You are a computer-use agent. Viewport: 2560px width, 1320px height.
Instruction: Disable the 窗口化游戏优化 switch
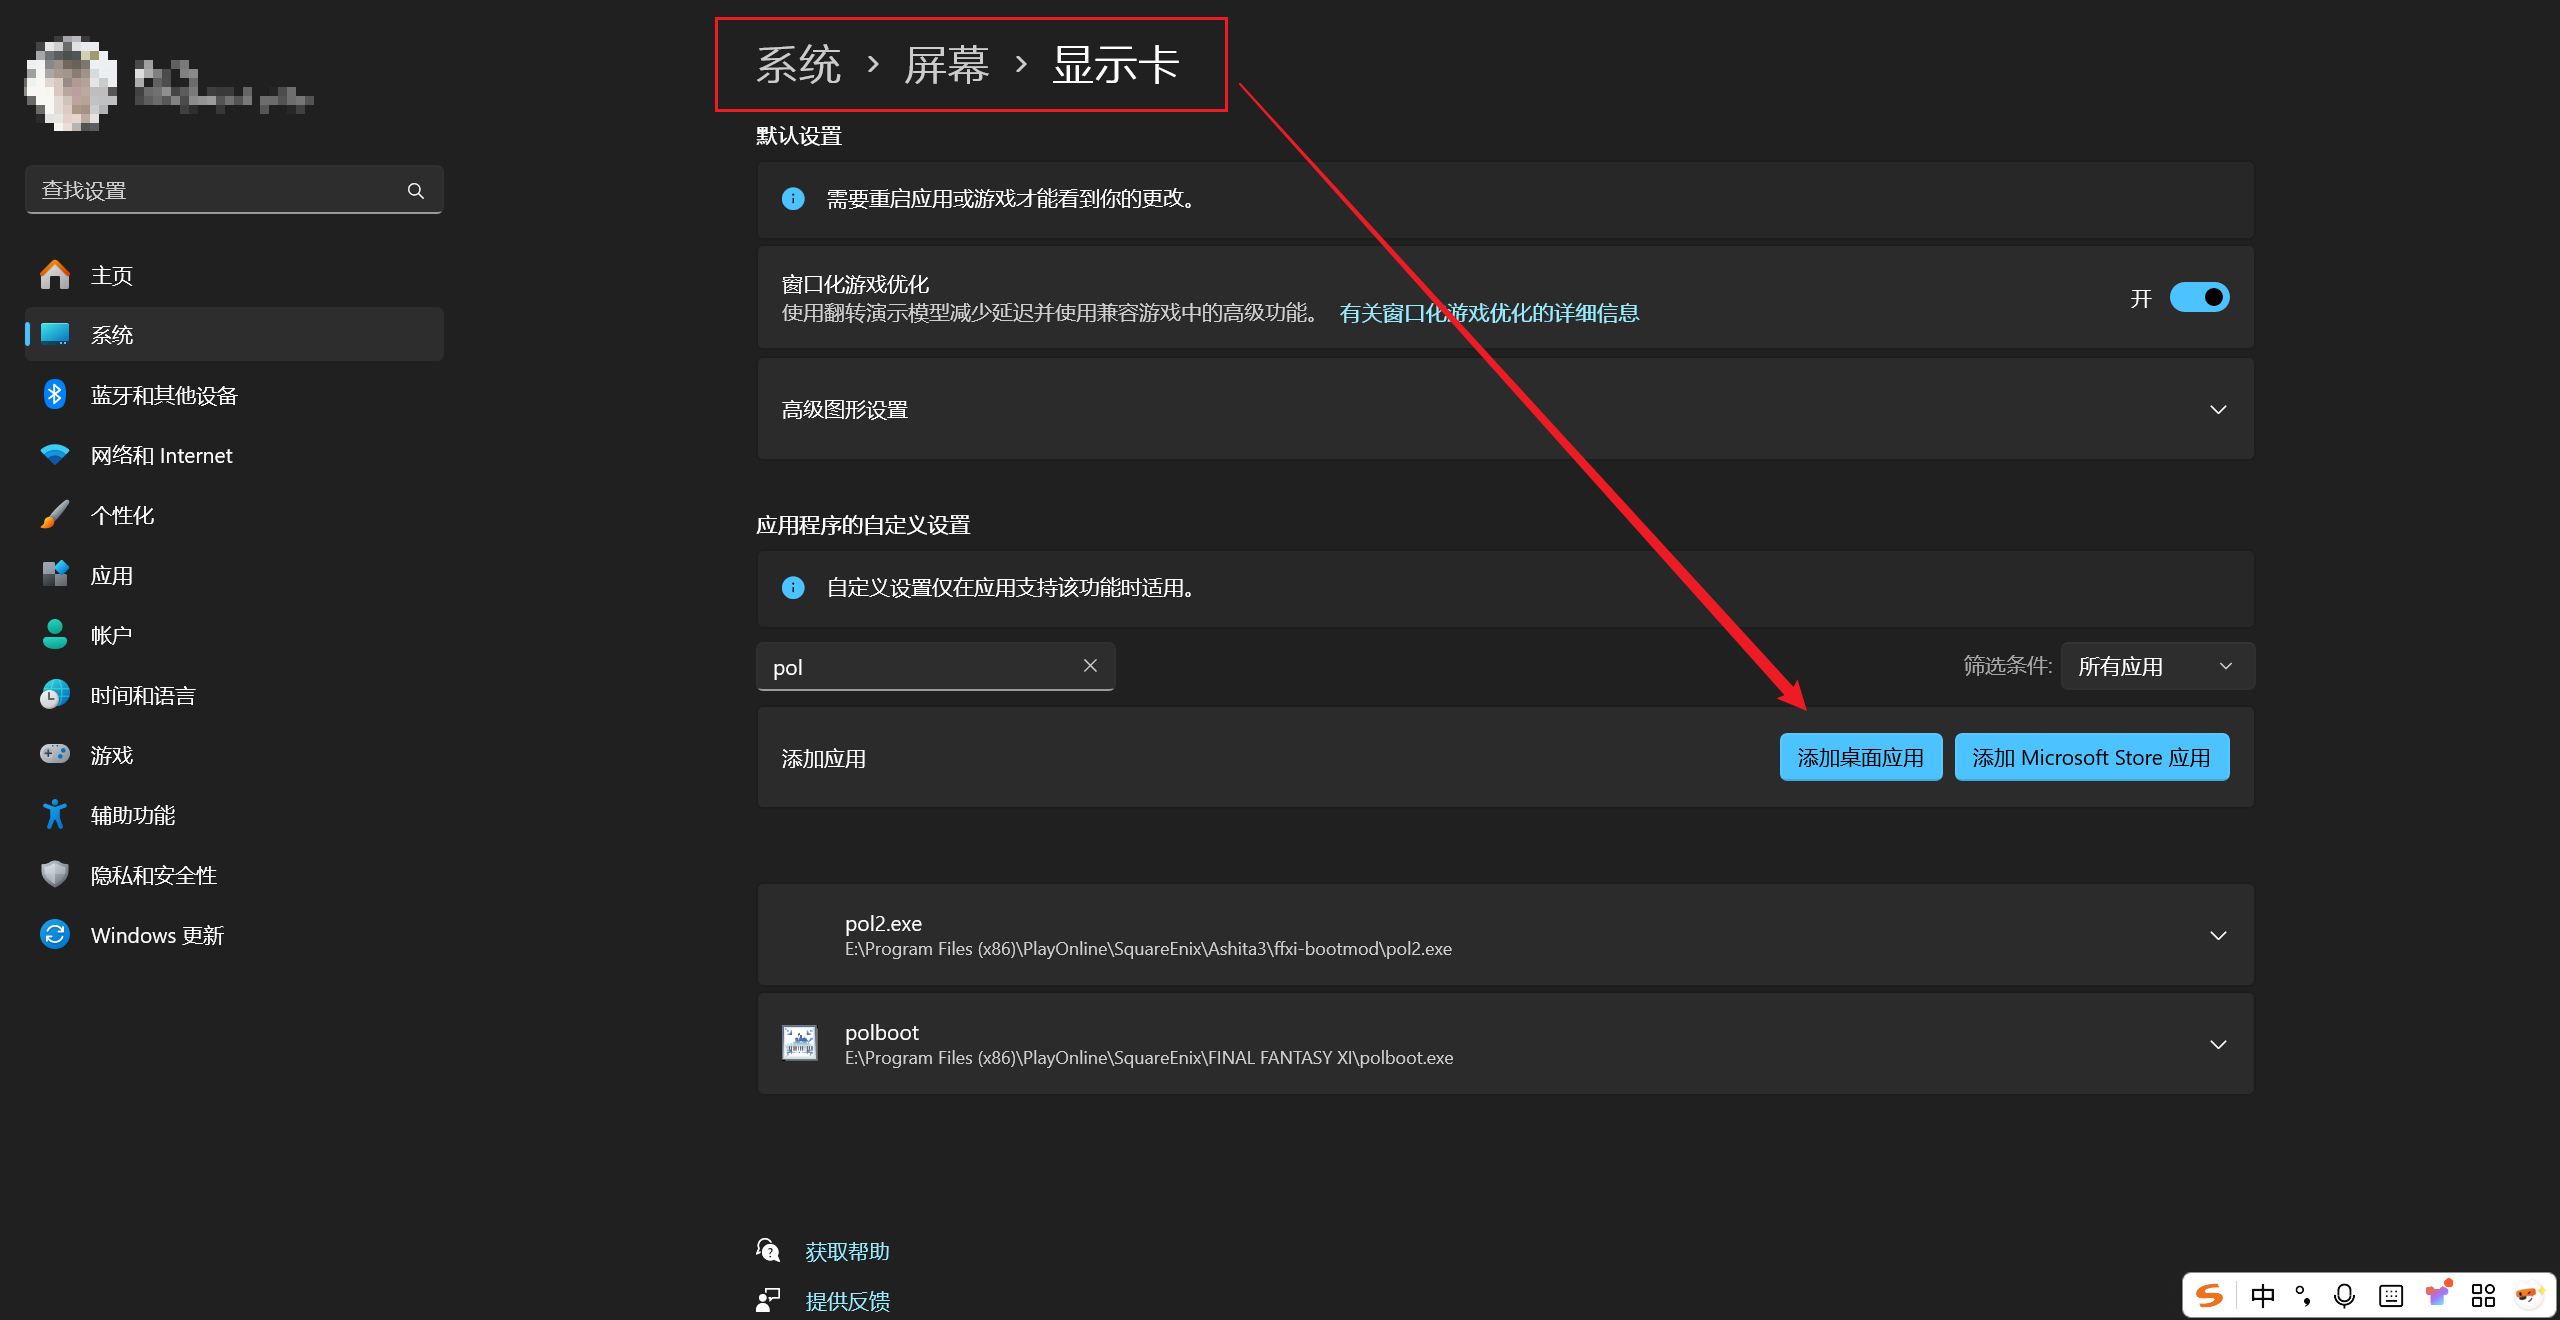coord(2199,297)
